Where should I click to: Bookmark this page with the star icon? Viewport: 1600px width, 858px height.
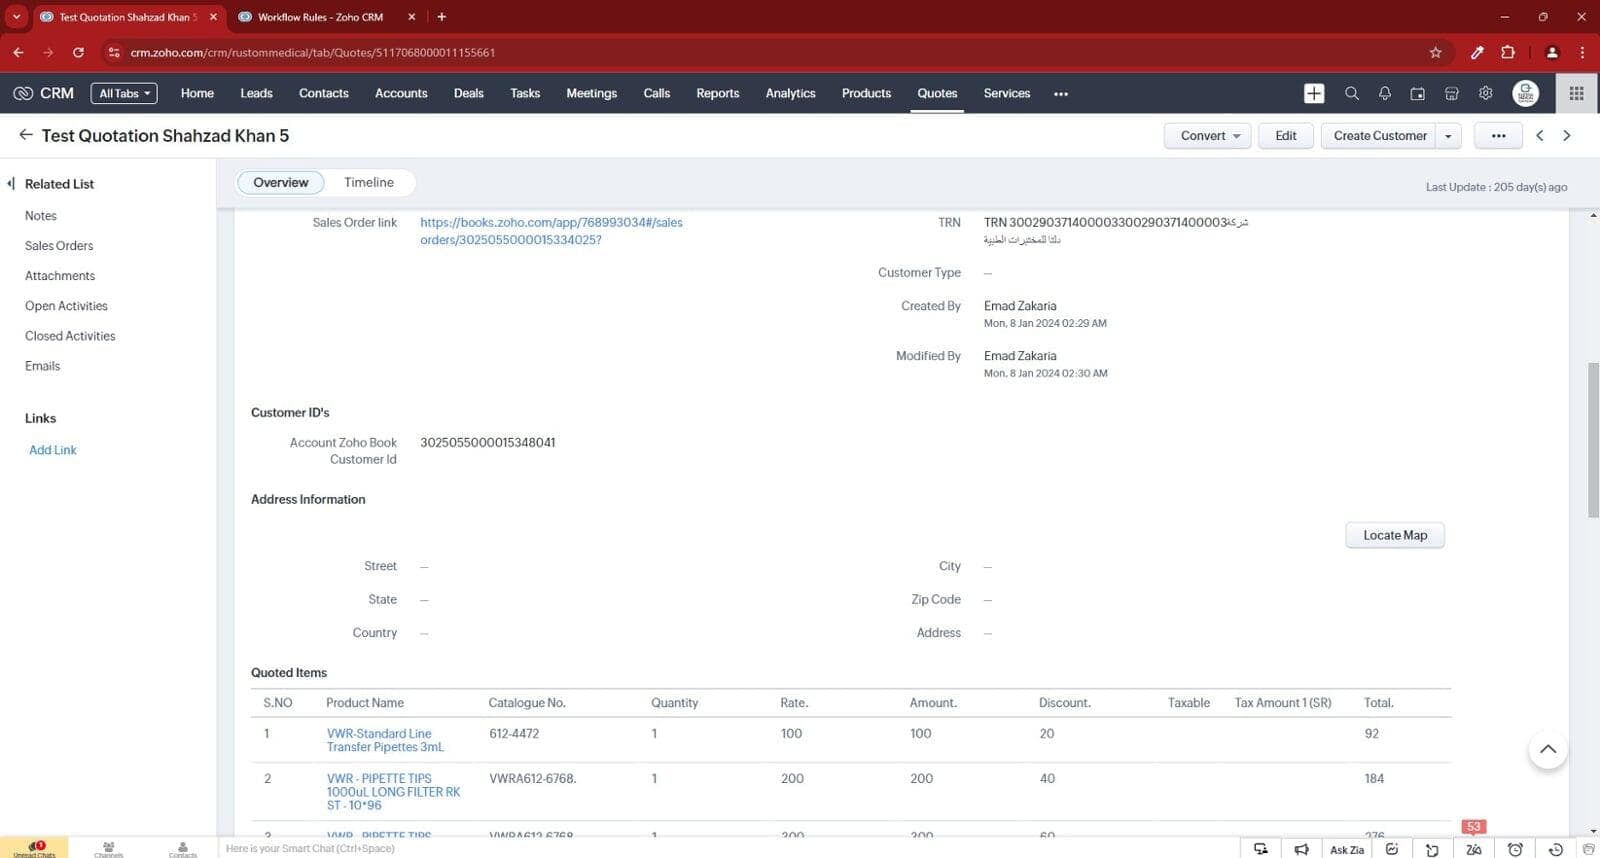point(1435,52)
